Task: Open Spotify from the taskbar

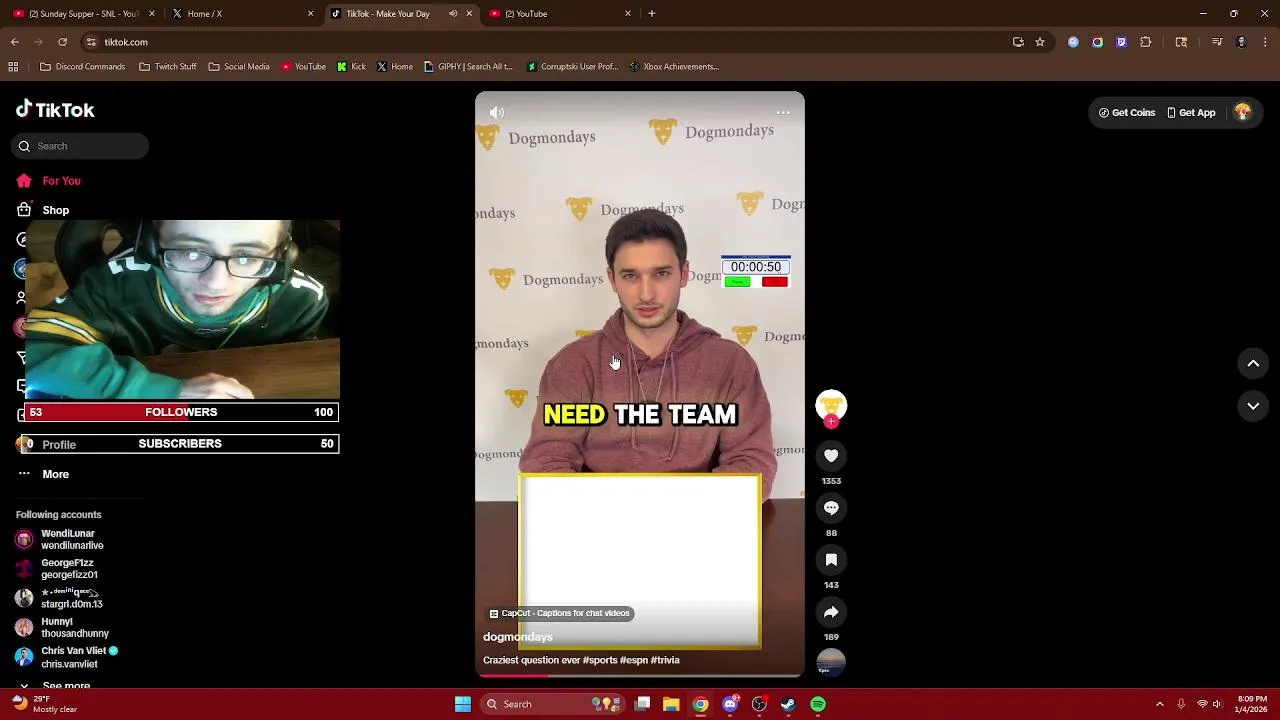Action: tap(818, 704)
